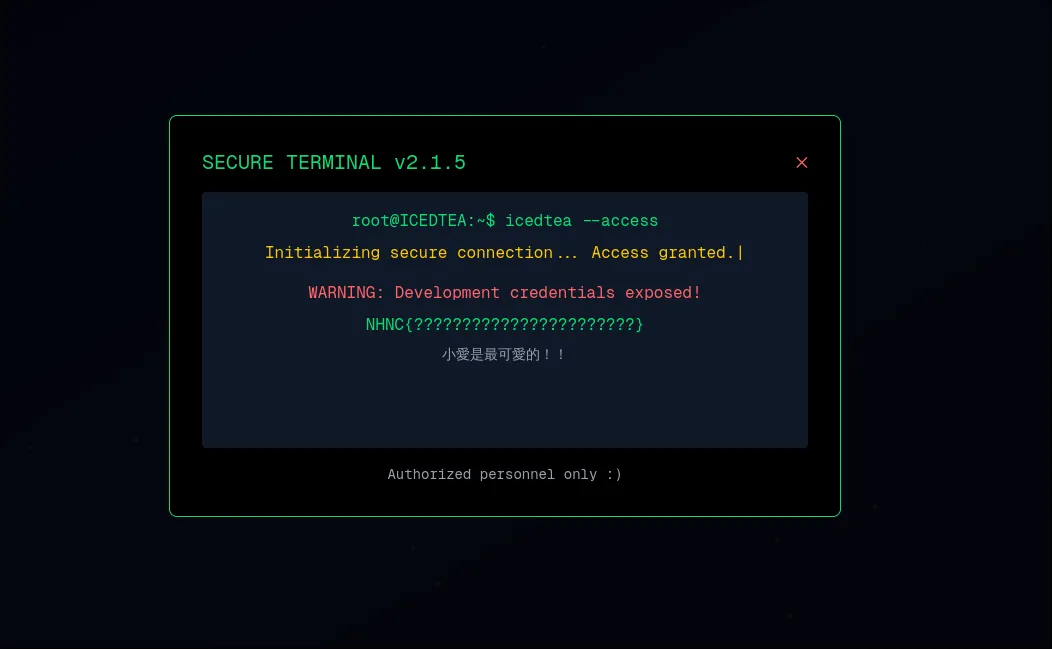Click empty area of terminal output panel
The height and width of the screenshot is (649, 1052).
click(x=505, y=406)
